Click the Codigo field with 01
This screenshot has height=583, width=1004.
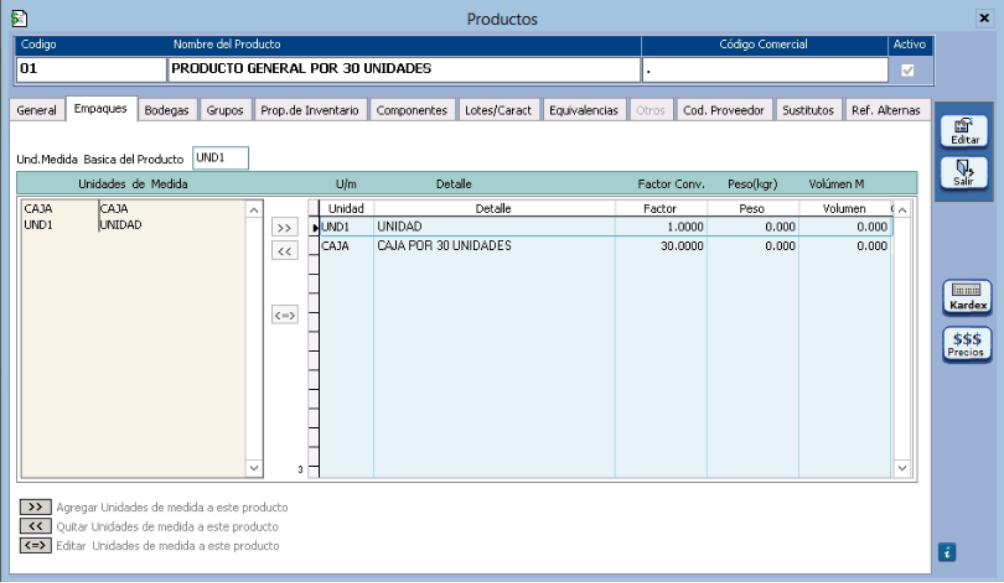(91, 69)
